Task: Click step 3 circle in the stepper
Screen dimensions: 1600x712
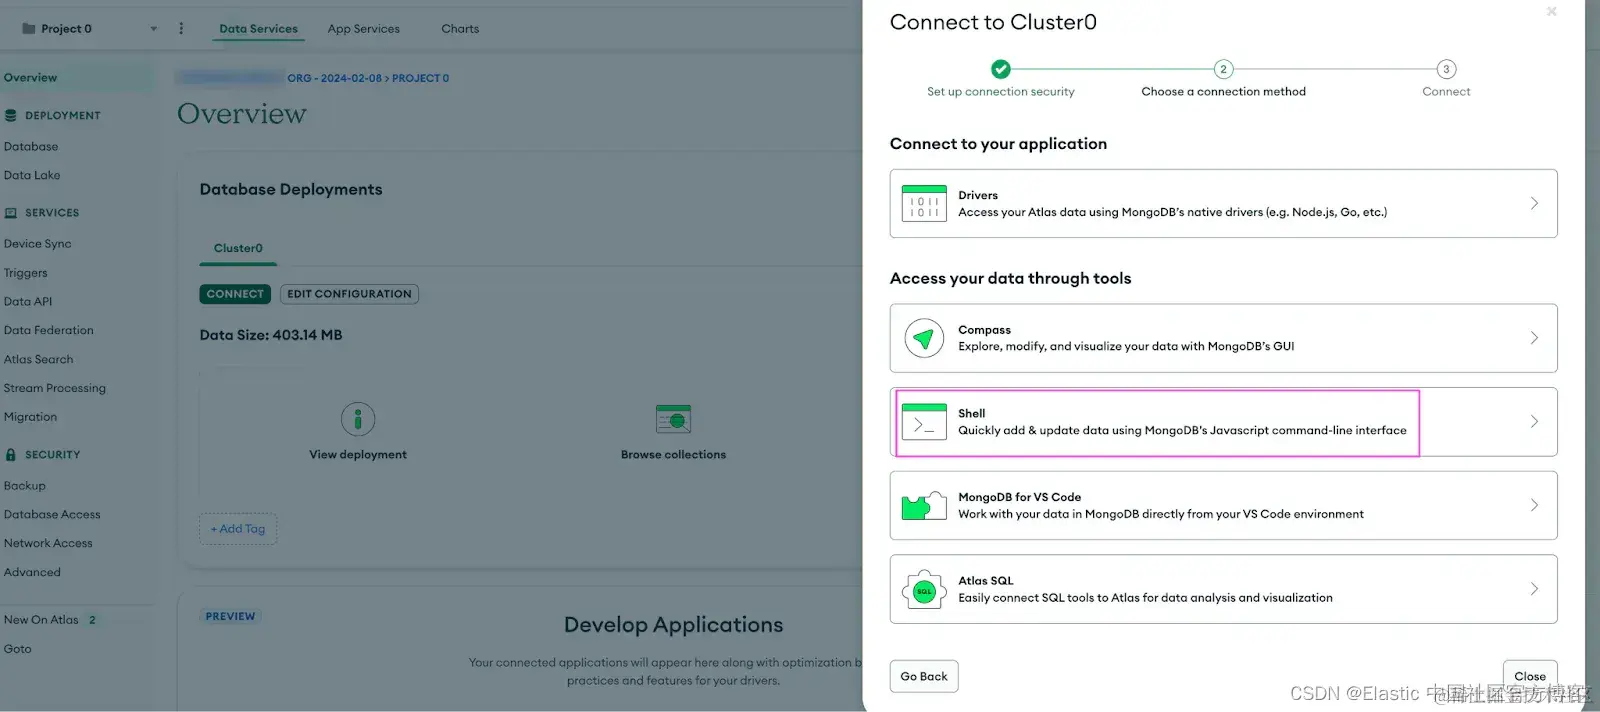Action: [x=1446, y=69]
